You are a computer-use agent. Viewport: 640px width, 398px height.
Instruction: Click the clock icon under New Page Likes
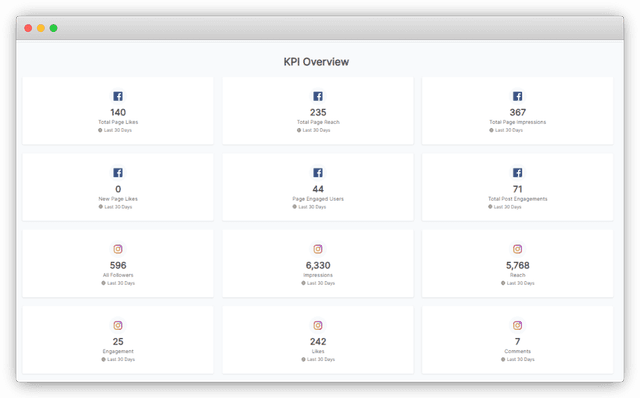point(100,207)
